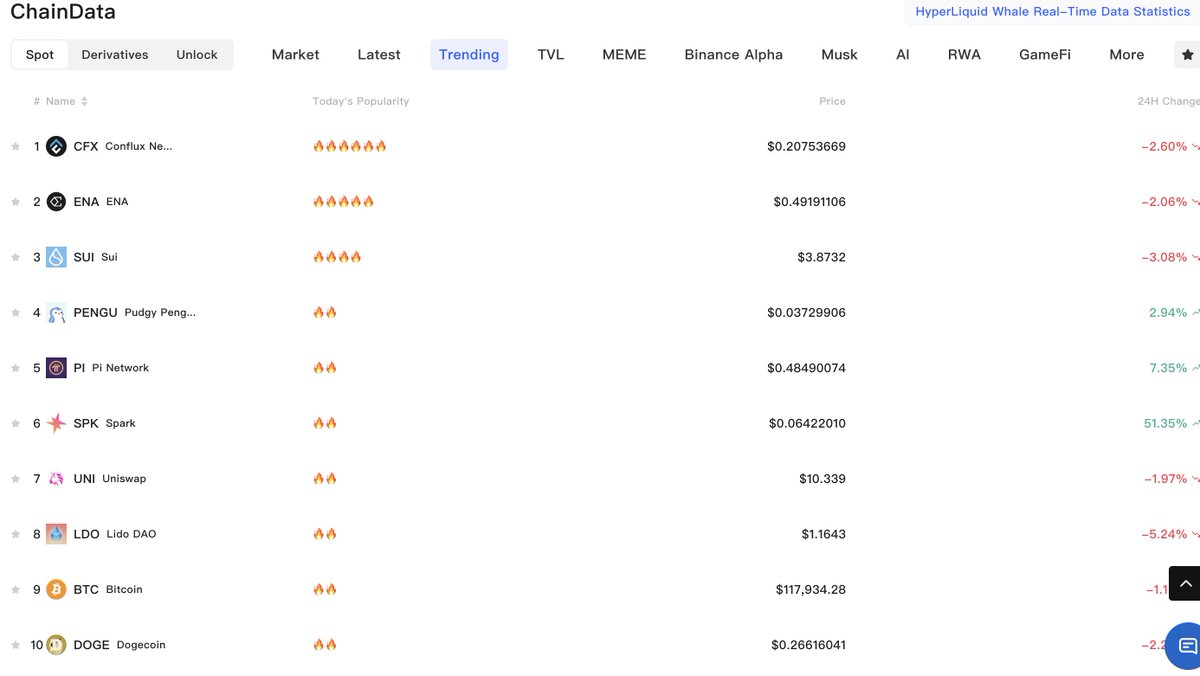Click the UNI Uniswap unicorn logo
Screen dimensions: 1200x676
point(56,479)
